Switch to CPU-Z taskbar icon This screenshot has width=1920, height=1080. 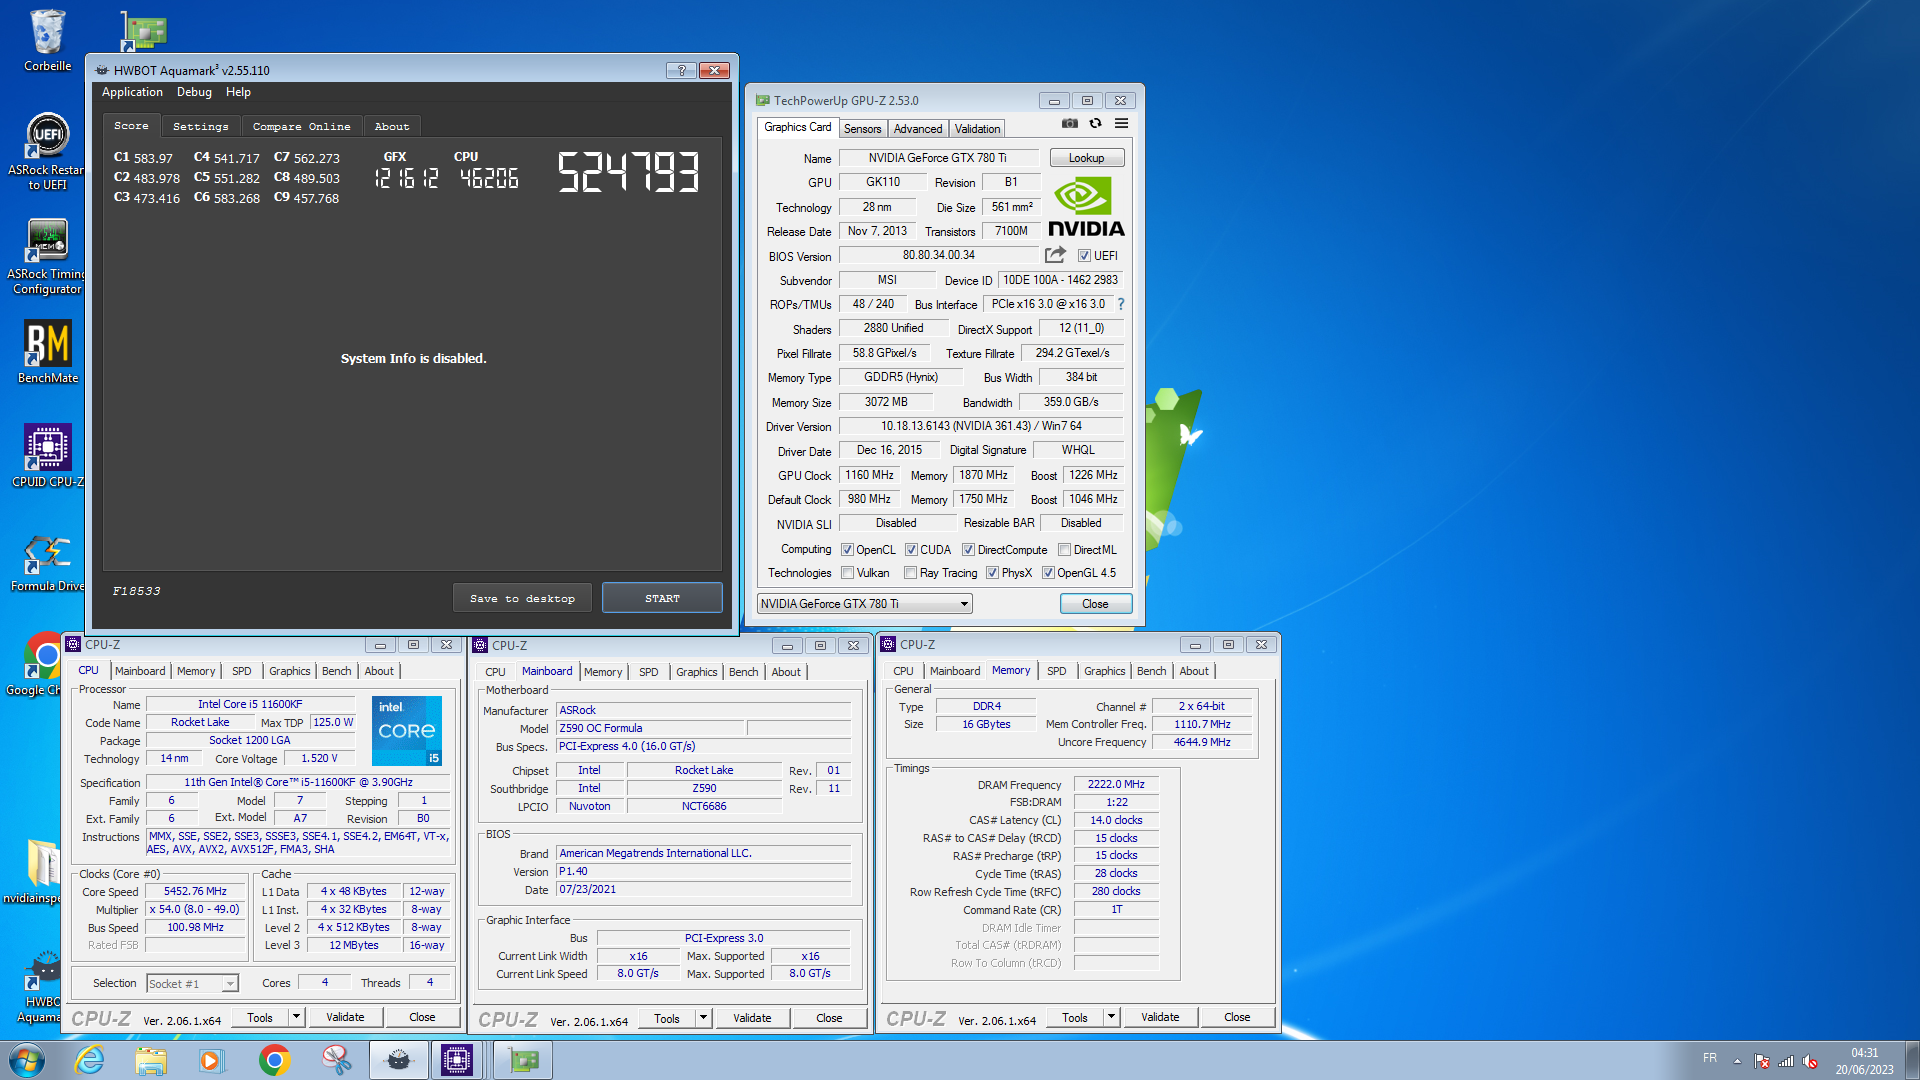[x=457, y=1060]
